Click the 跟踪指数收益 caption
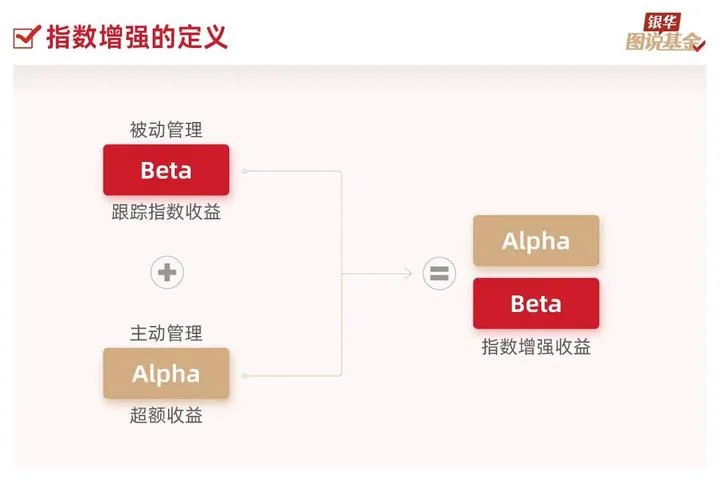The image size is (720, 500). point(166,212)
